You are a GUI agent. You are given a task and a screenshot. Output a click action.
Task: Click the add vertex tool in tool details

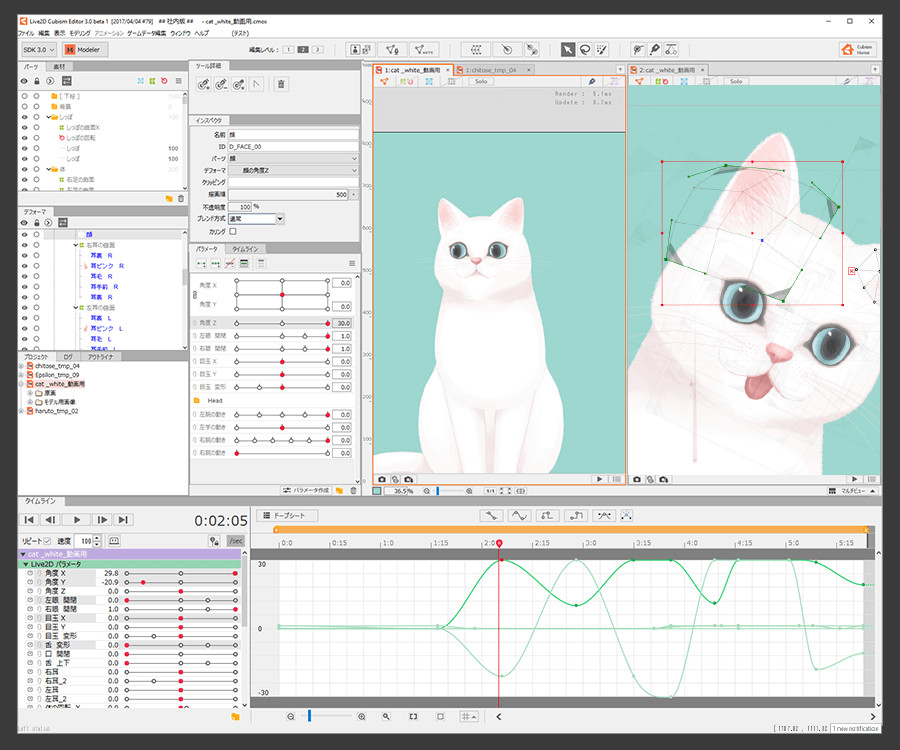203,84
